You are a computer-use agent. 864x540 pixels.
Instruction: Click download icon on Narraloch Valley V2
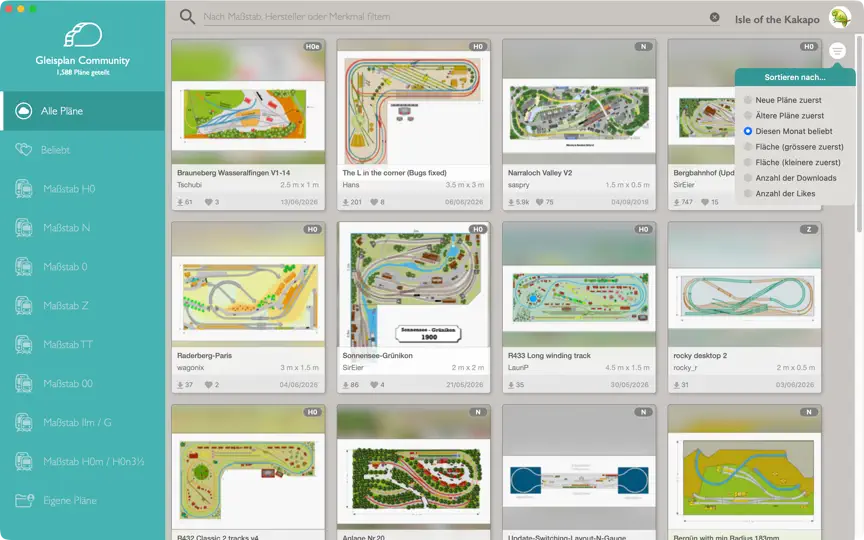point(511,202)
